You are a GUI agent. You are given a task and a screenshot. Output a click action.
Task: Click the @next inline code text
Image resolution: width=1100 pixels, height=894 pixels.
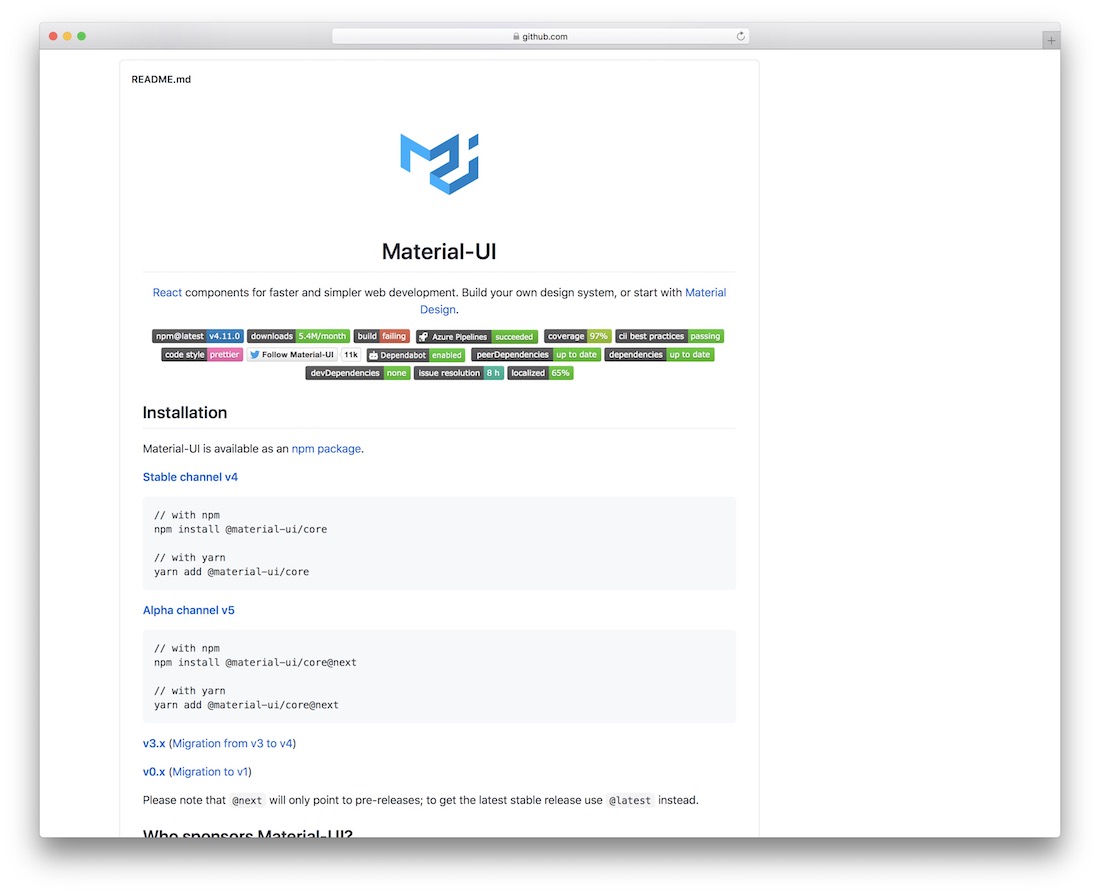tap(247, 800)
